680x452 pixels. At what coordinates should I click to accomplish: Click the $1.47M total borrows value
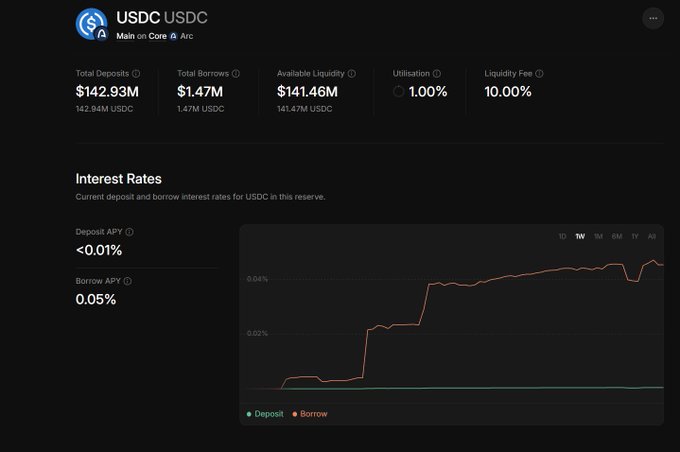click(x=200, y=92)
